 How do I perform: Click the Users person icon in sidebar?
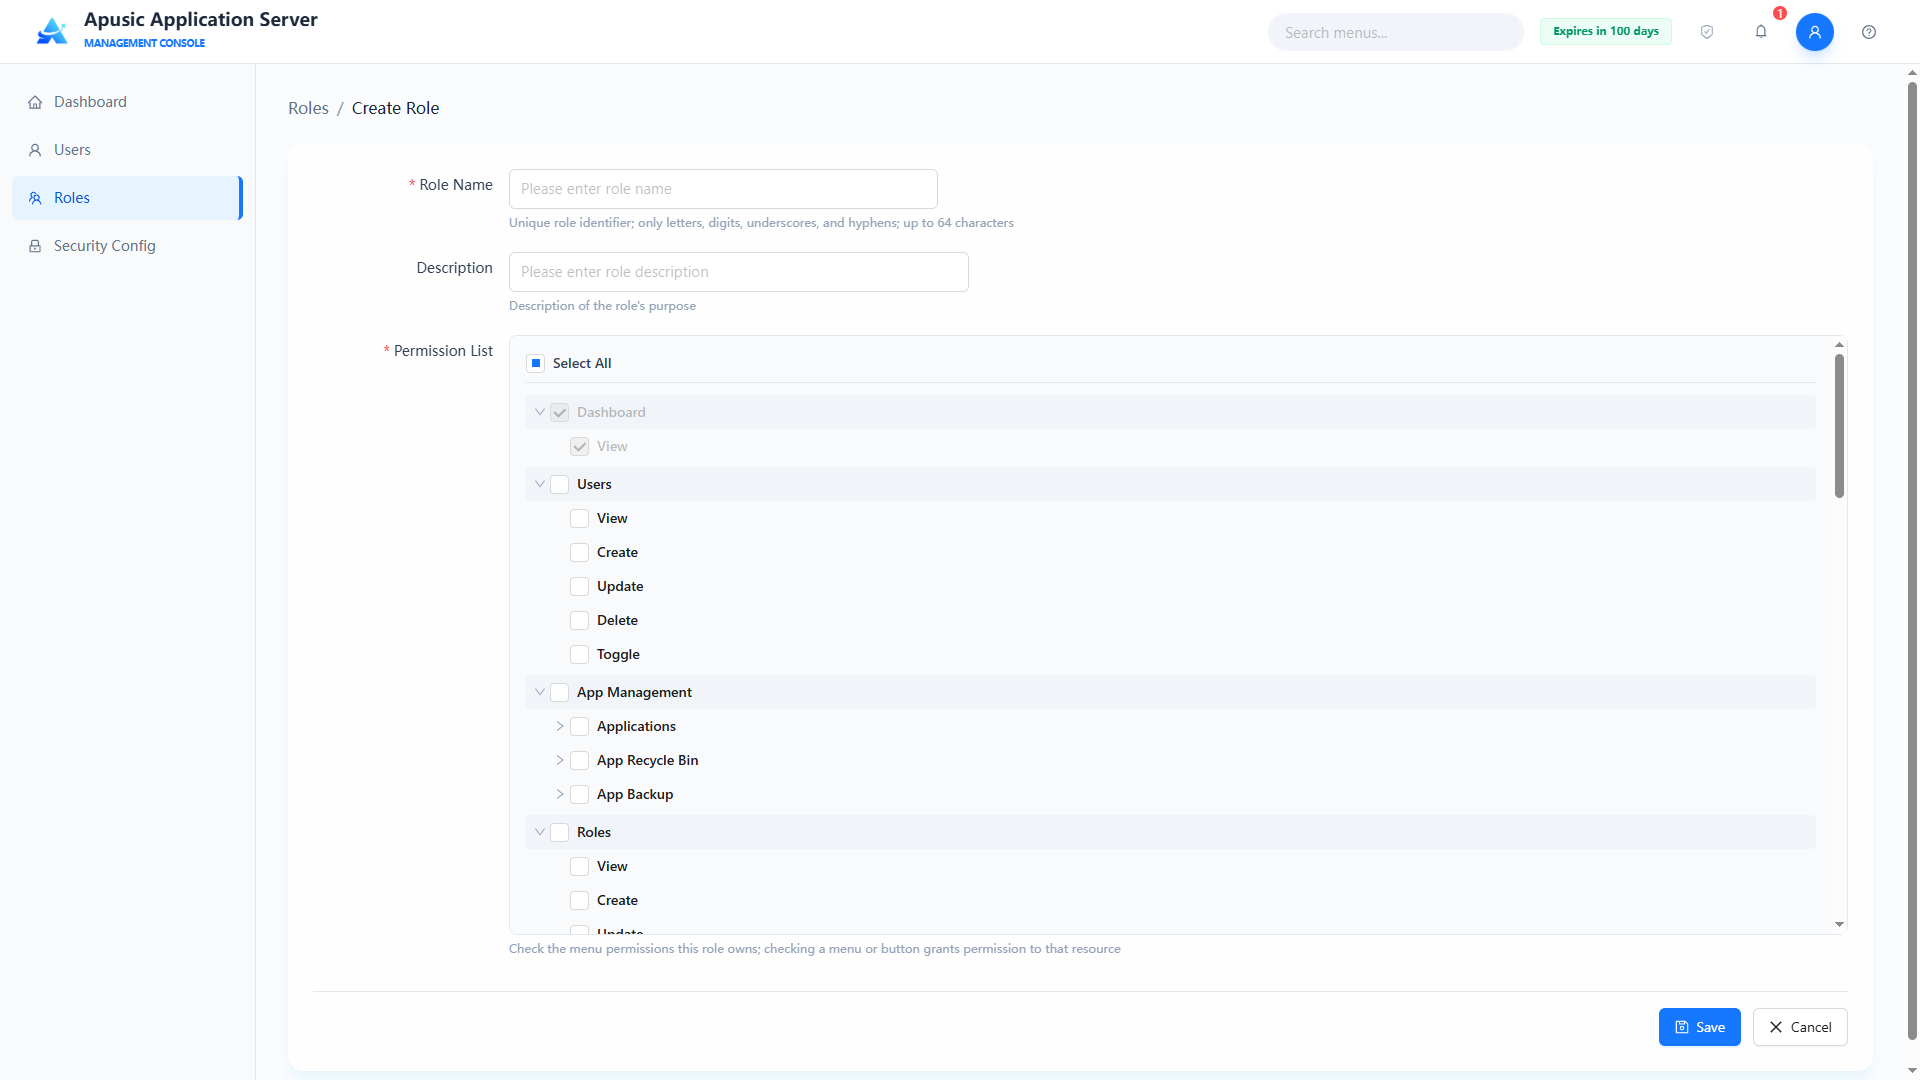pyautogui.click(x=35, y=150)
